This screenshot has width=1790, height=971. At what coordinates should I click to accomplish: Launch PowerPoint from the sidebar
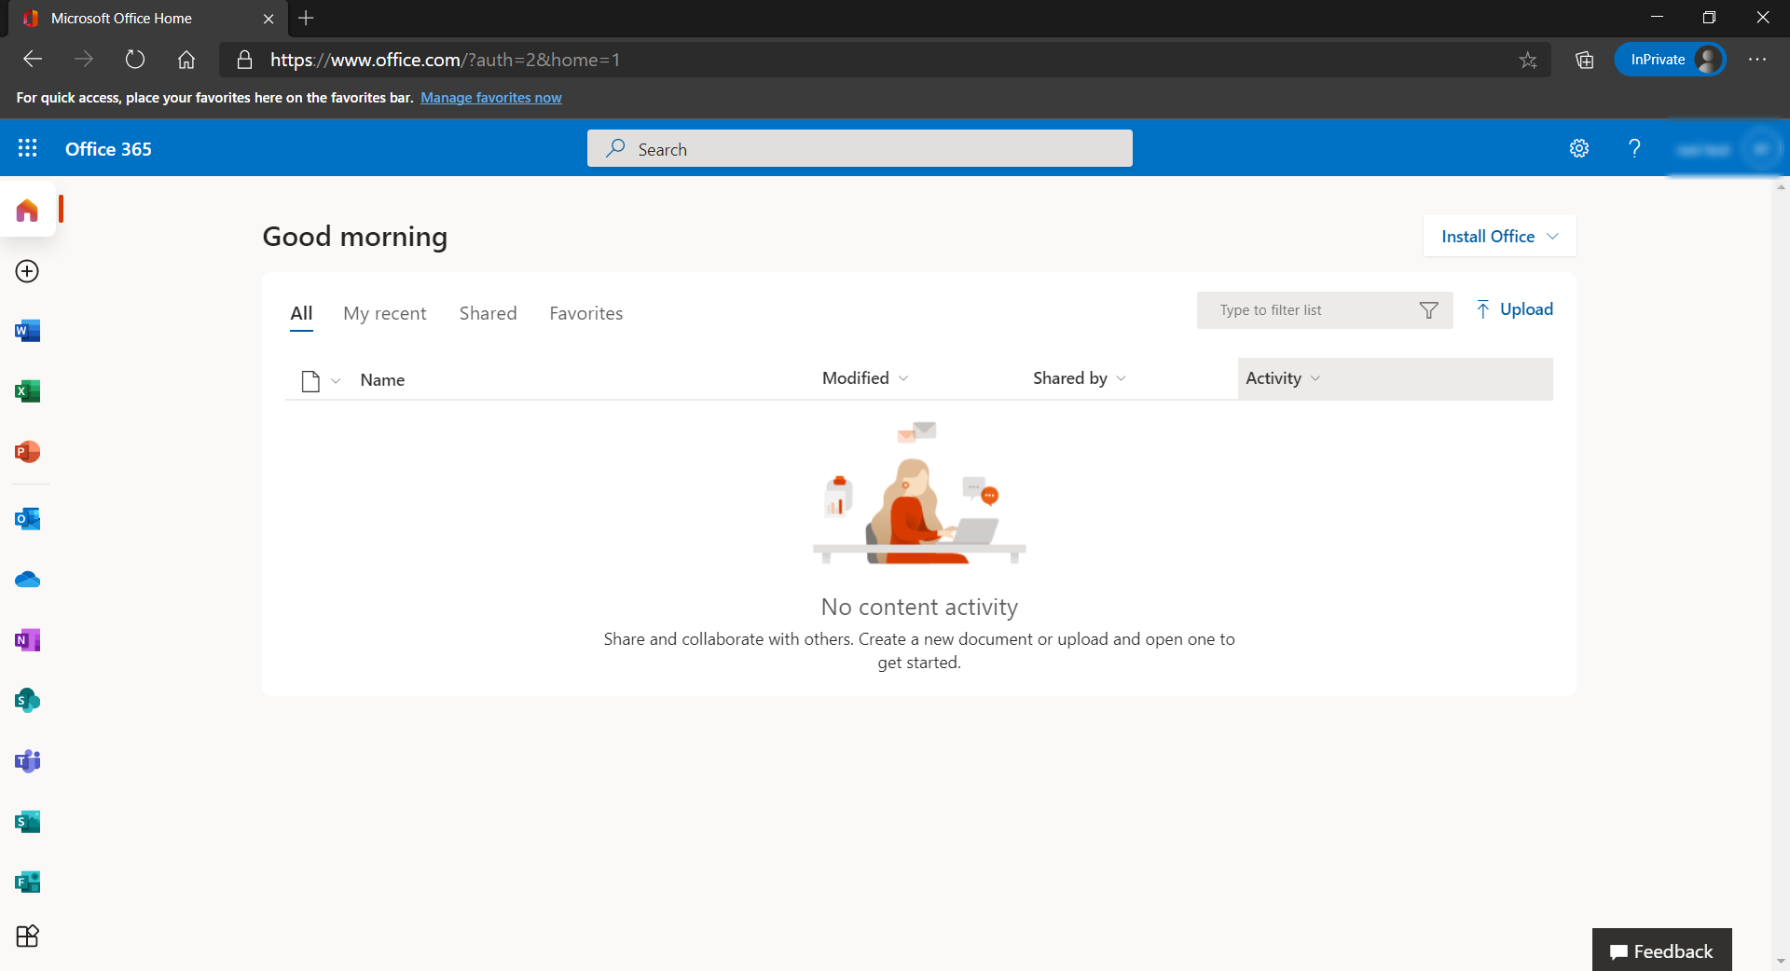[x=27, y=452]
